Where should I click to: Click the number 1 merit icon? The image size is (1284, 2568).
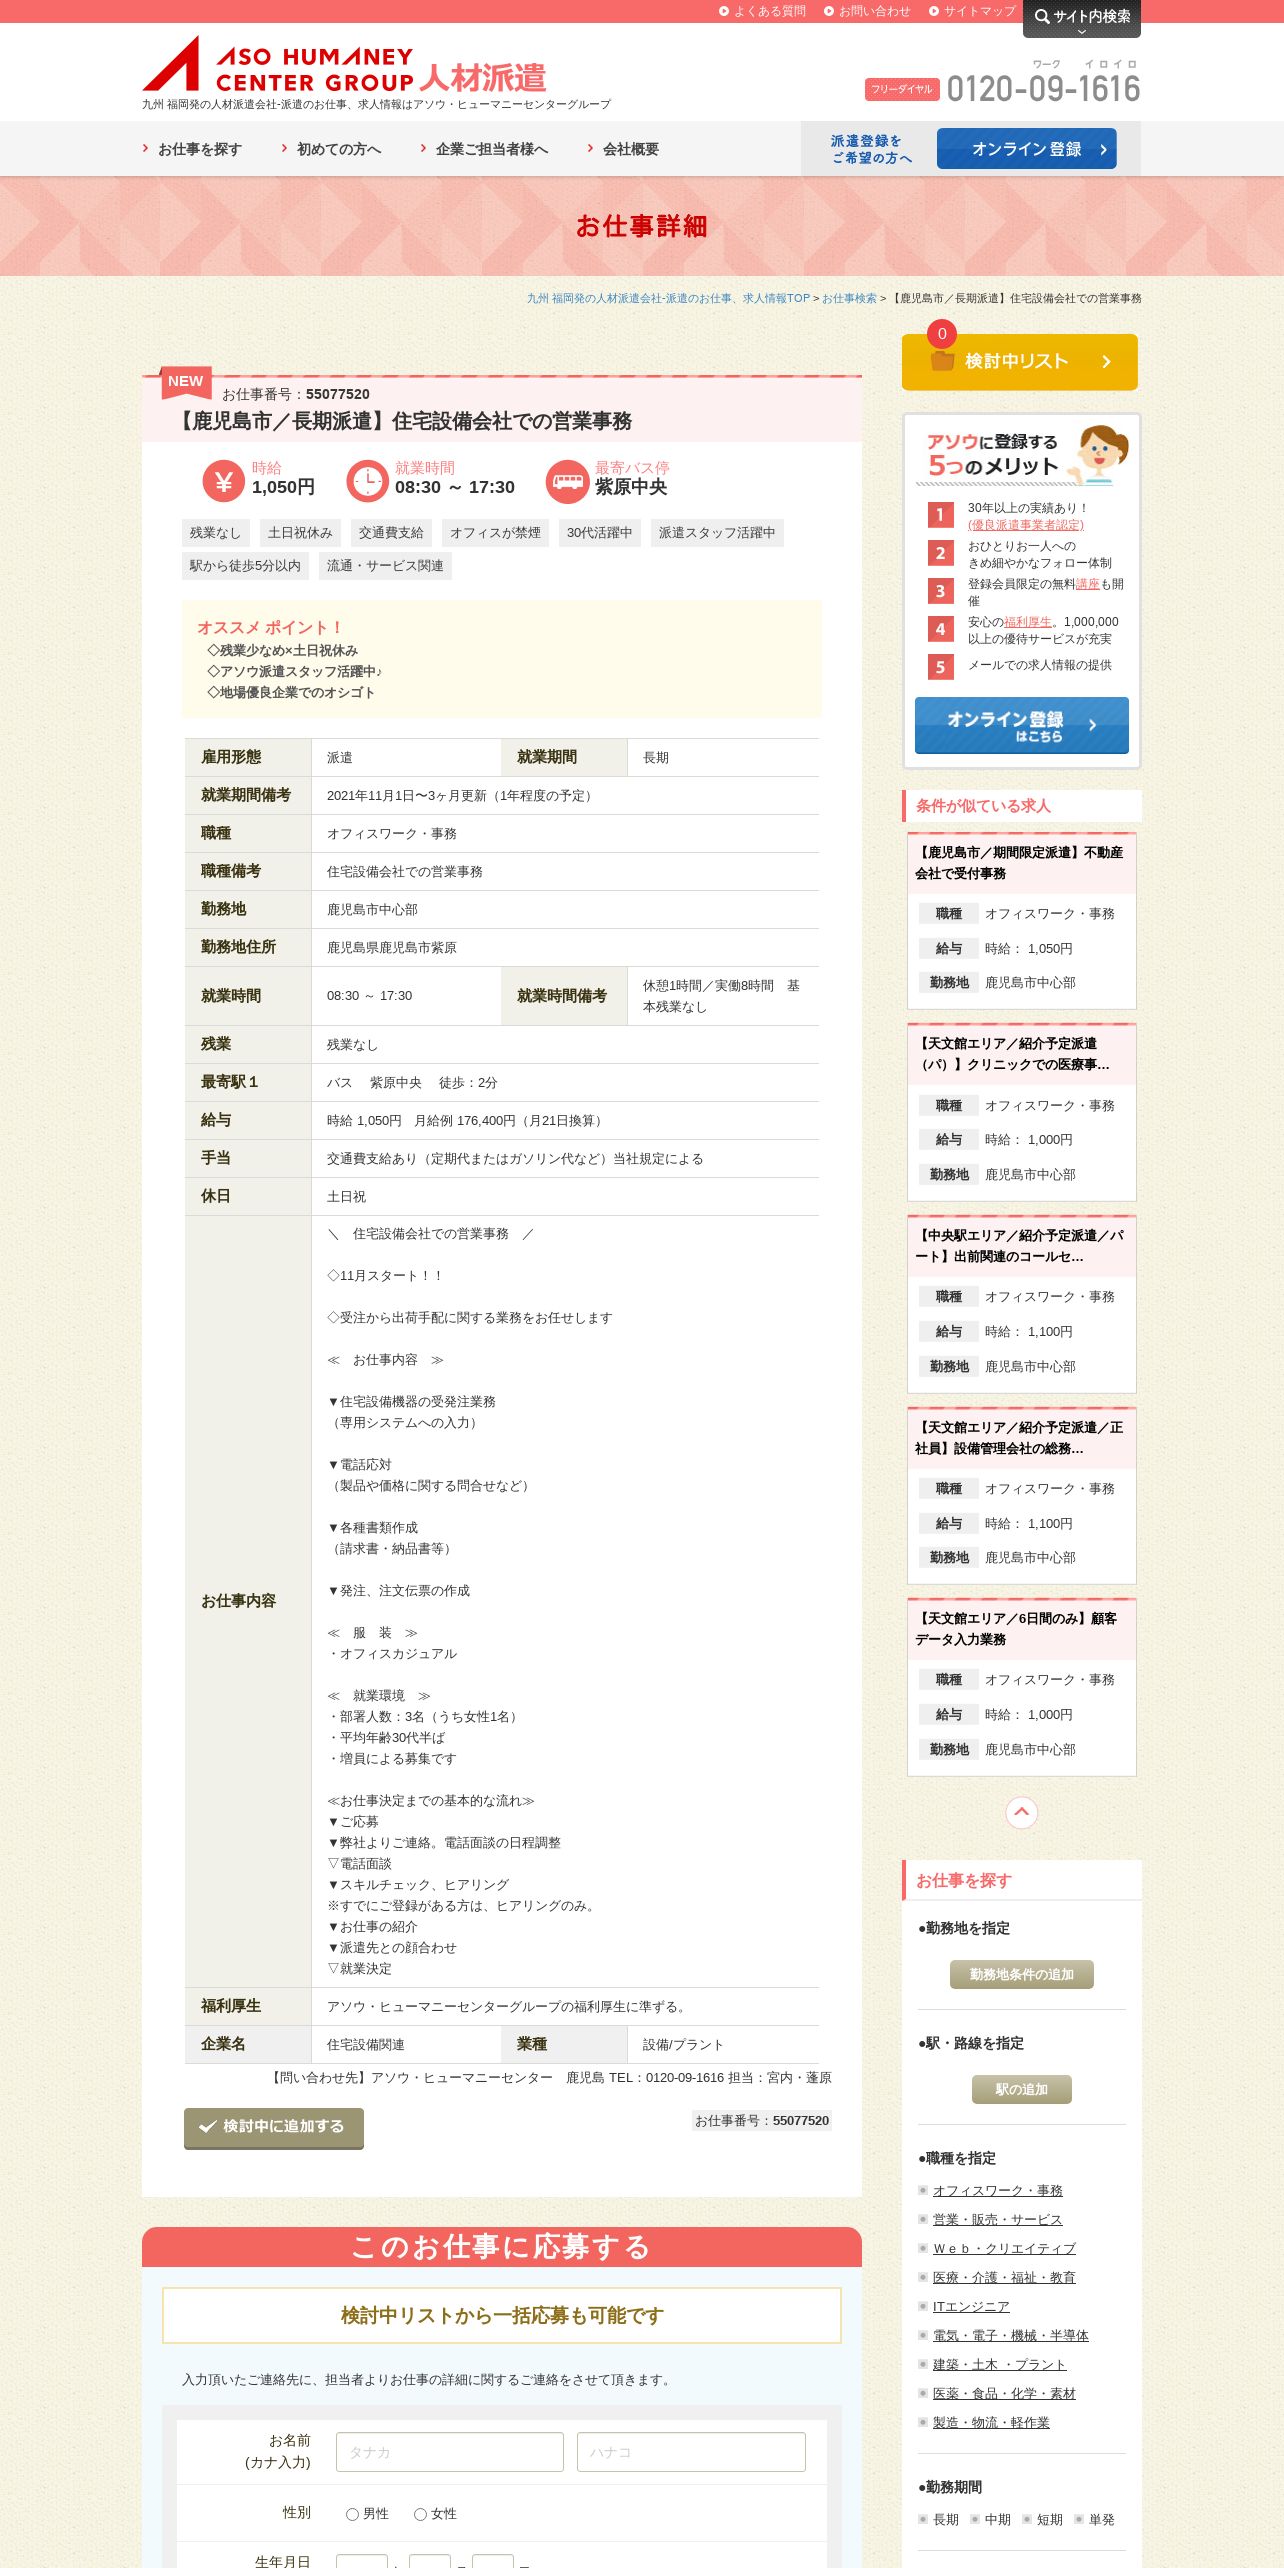(x=940, y=515)
